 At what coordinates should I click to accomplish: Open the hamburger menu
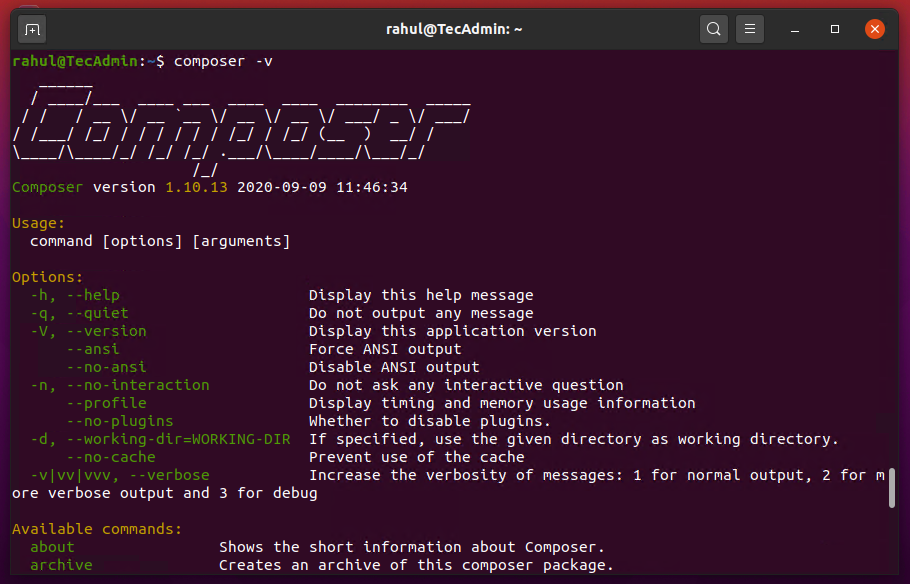click(750, 29)
